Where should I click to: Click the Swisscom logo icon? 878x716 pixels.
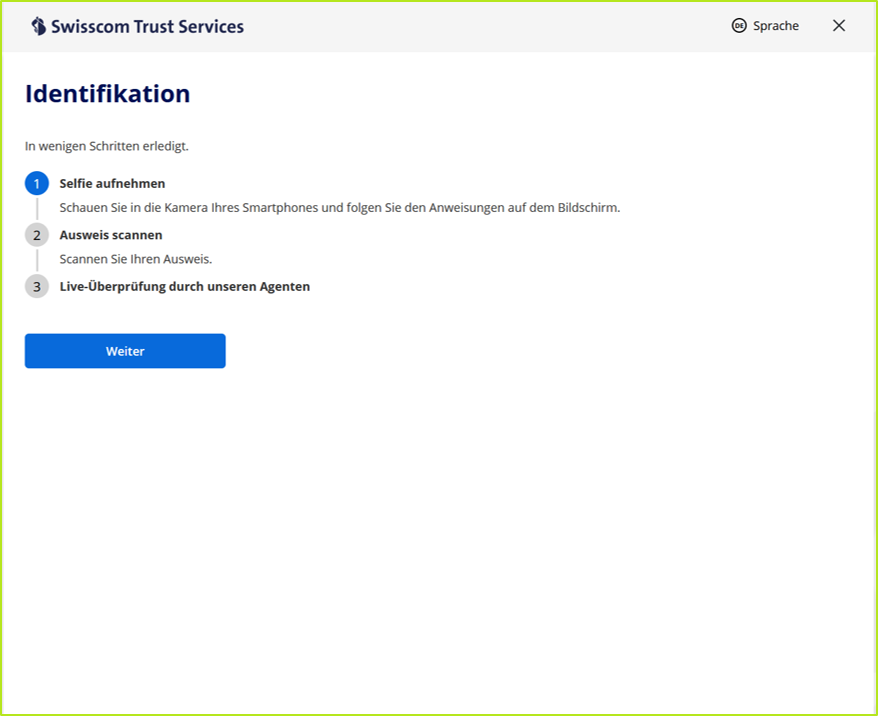pos(38,26)
